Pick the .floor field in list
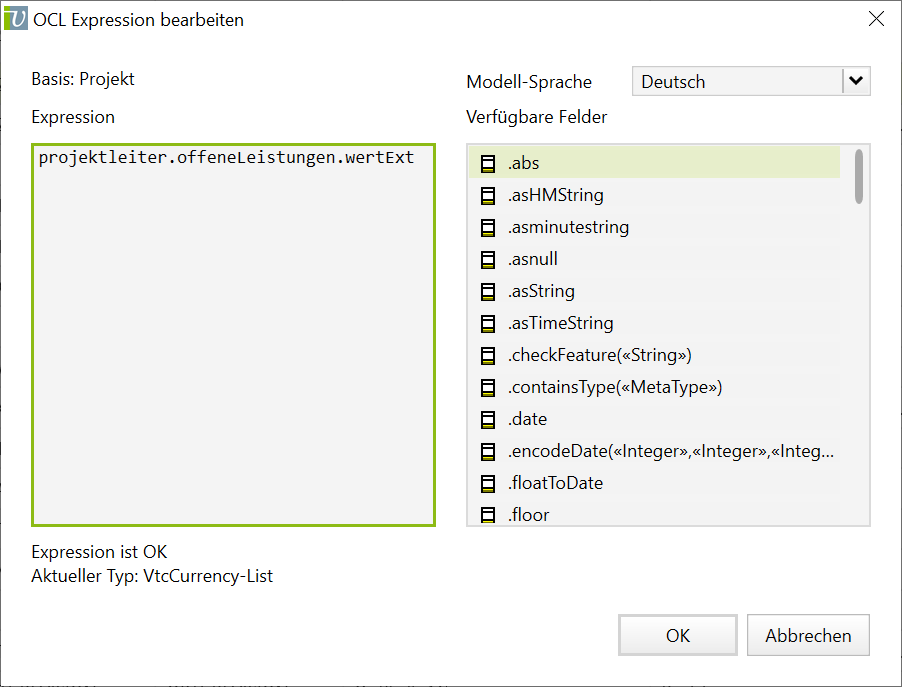The image size is (902, 687). [528, 515]
